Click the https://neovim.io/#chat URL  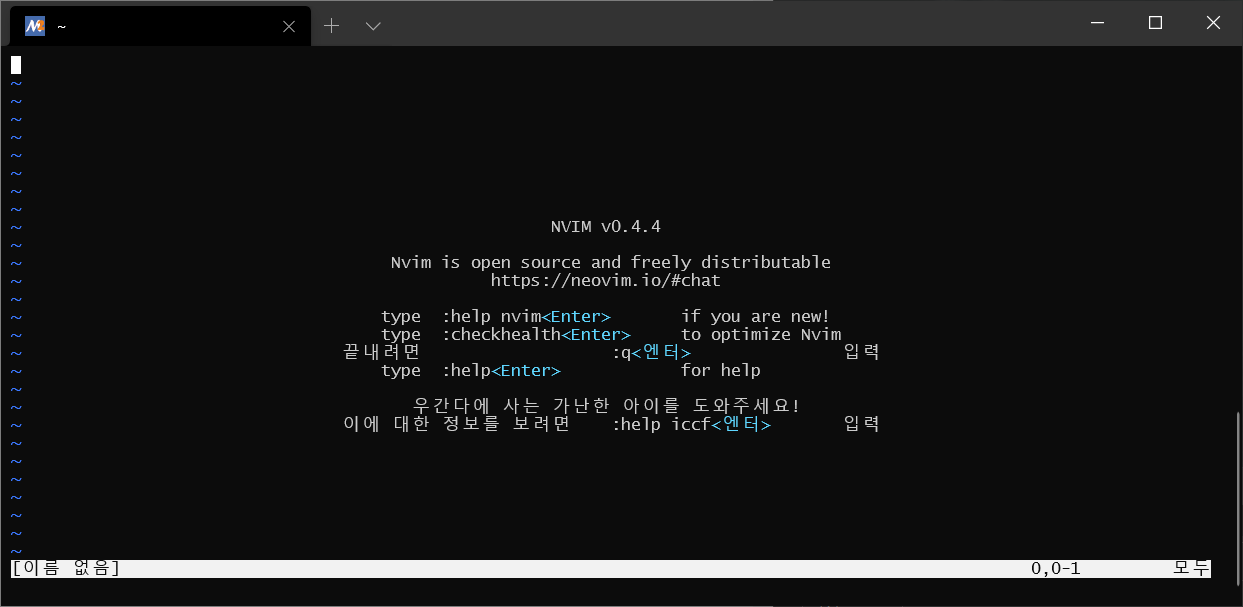pos(606,281)
